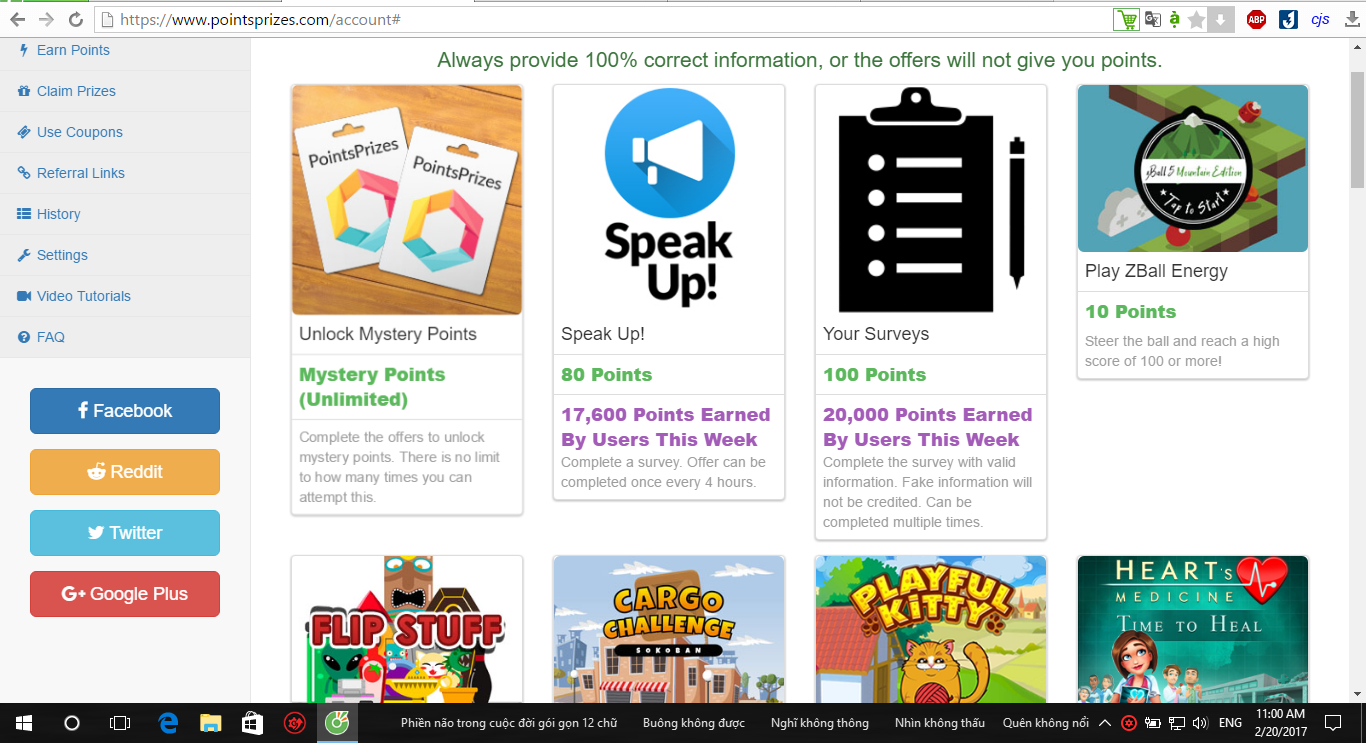Screen dimensions: 1366x743
Task: Click the light-blue Twitter button
Action: pyautogui.click(x=125, y=533)
